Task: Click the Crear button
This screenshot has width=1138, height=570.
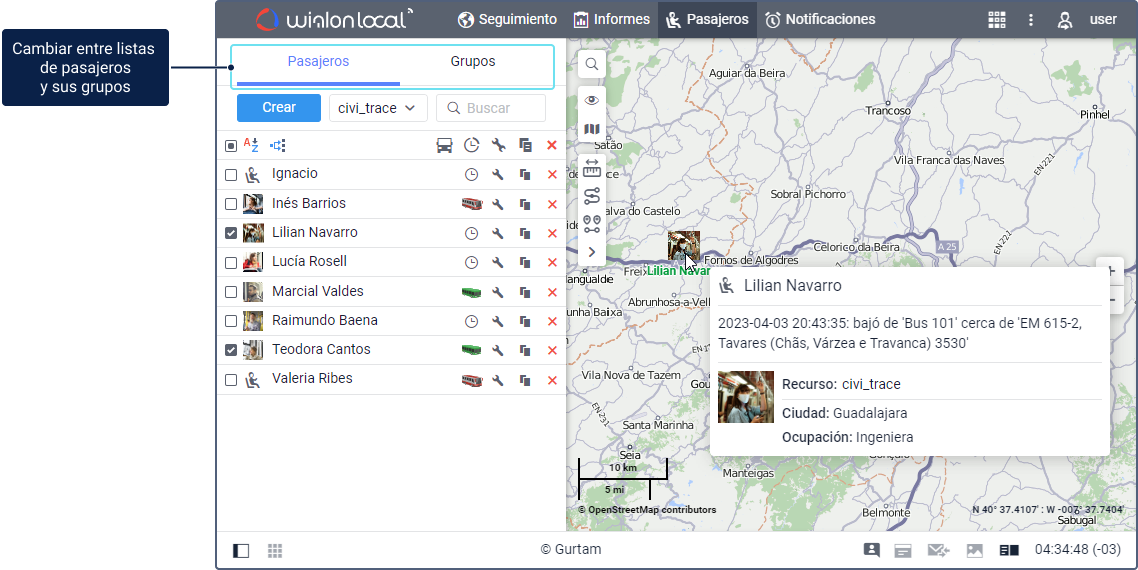Action: [279, 107]
